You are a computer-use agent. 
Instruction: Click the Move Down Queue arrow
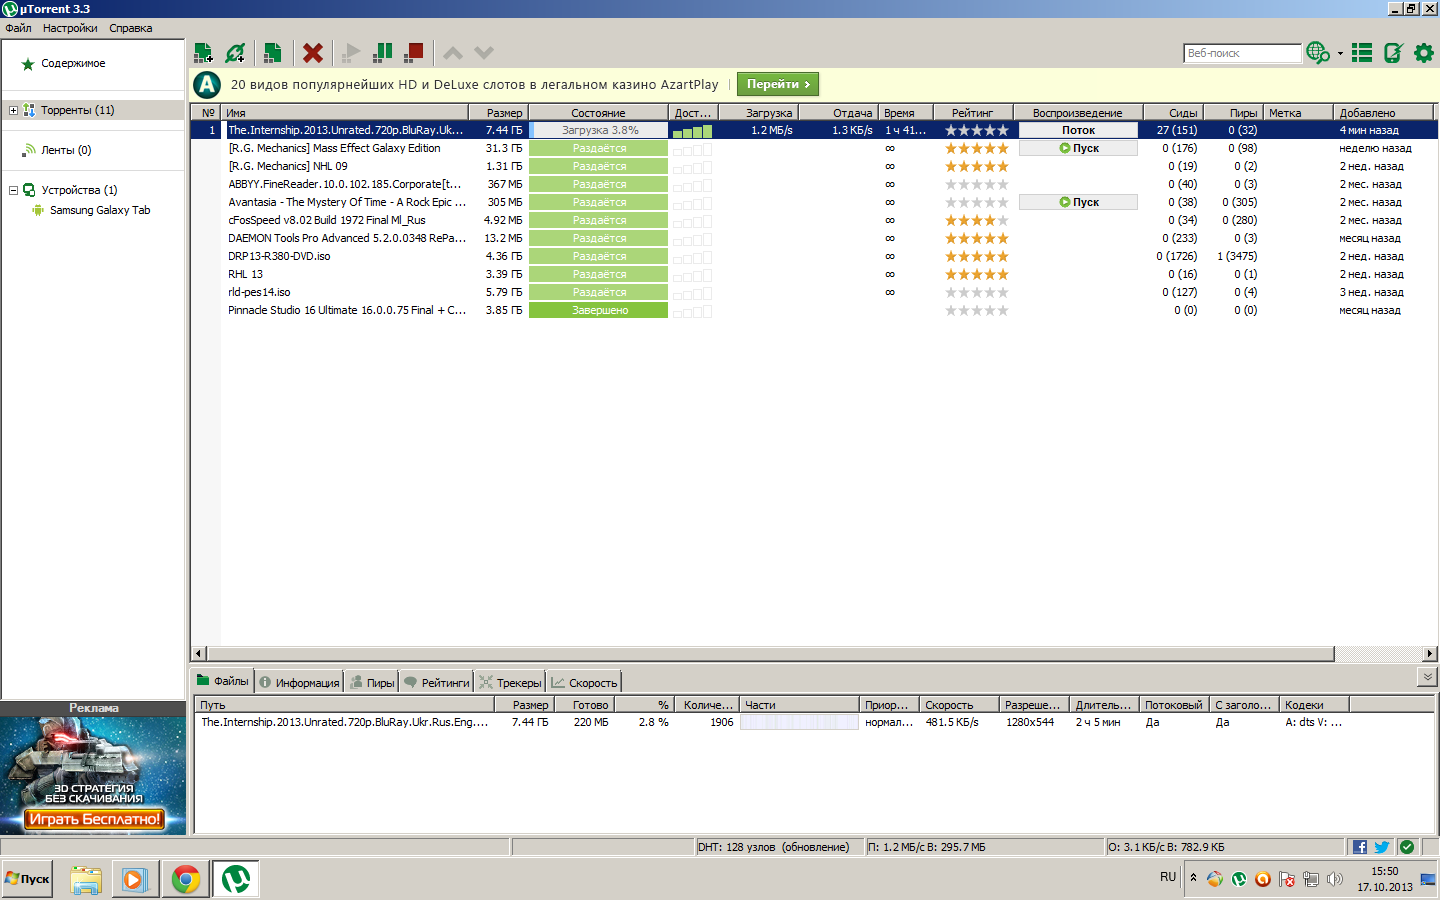click(x=484, y=52)
